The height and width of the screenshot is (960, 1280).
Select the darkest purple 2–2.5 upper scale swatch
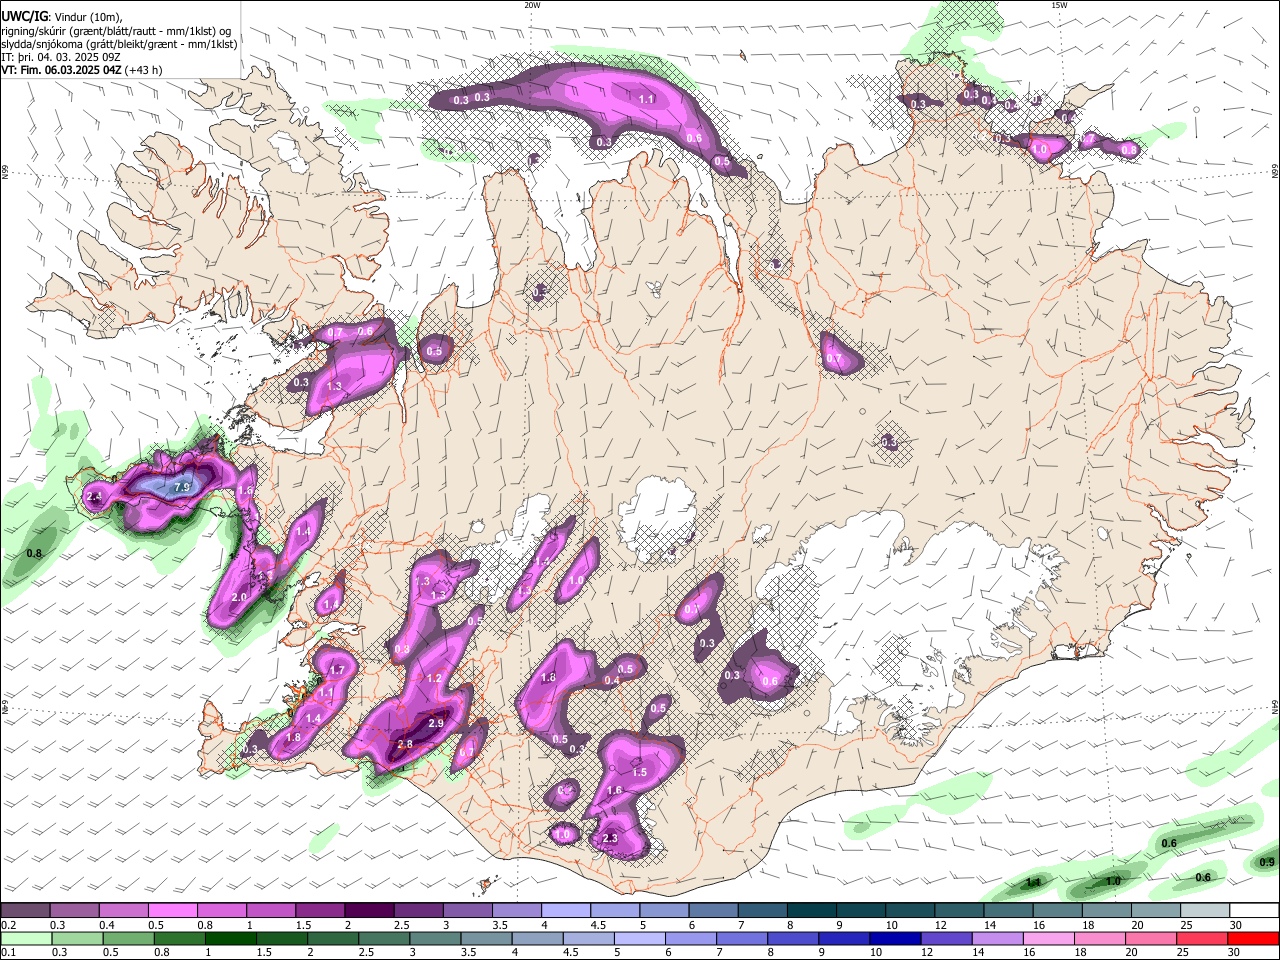tap(368, 910)
